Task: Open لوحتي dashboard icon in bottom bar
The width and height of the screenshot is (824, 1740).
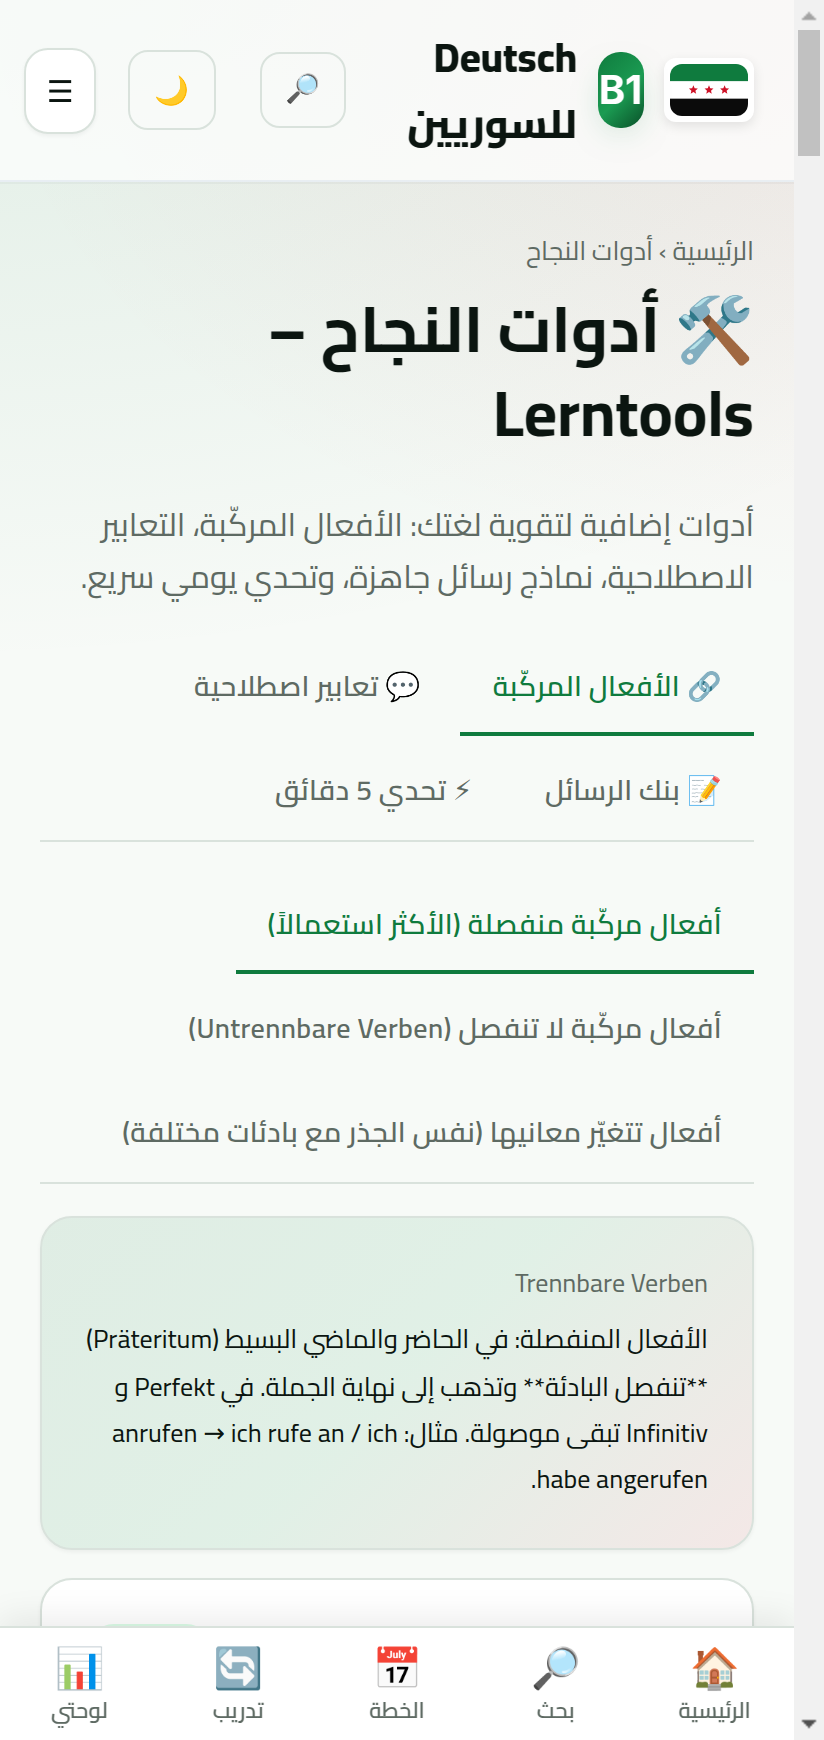Action: (79, 1683)
